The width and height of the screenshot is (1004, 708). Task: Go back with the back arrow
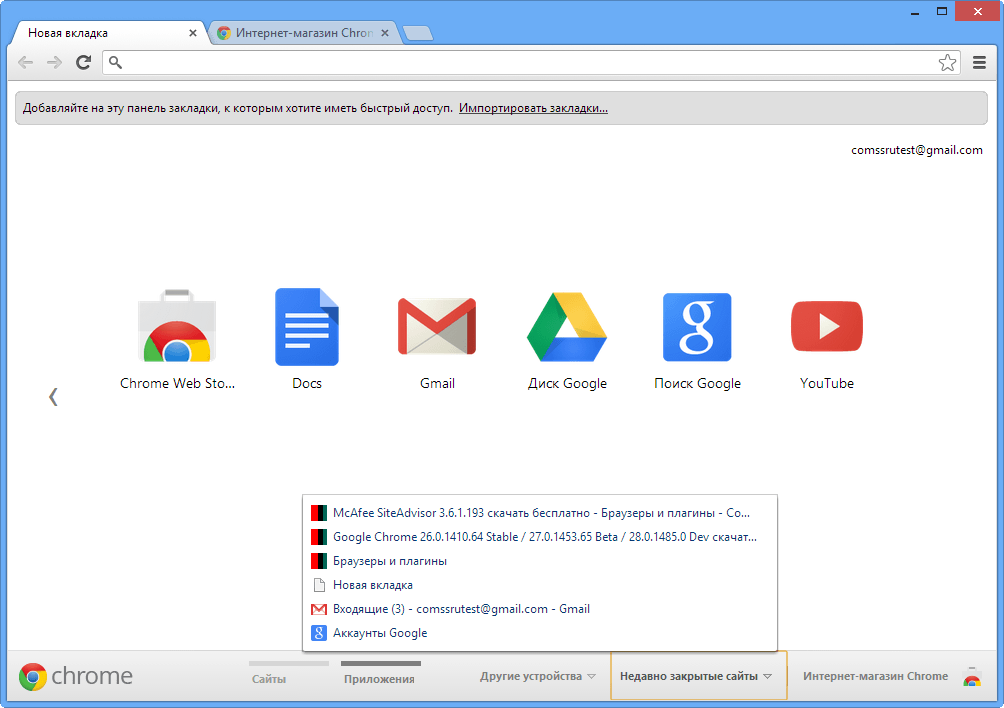pos(26,62)
